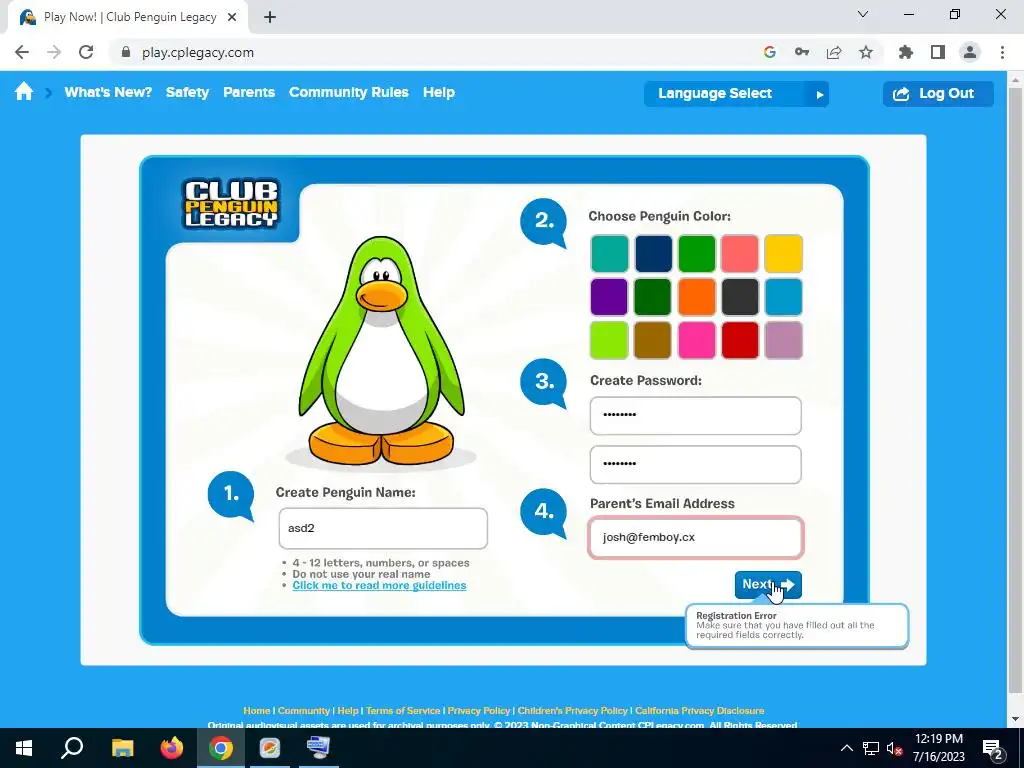The image size is (1024, 768).
Task: Open the Help menu item
Action: (x=439, y=92)
